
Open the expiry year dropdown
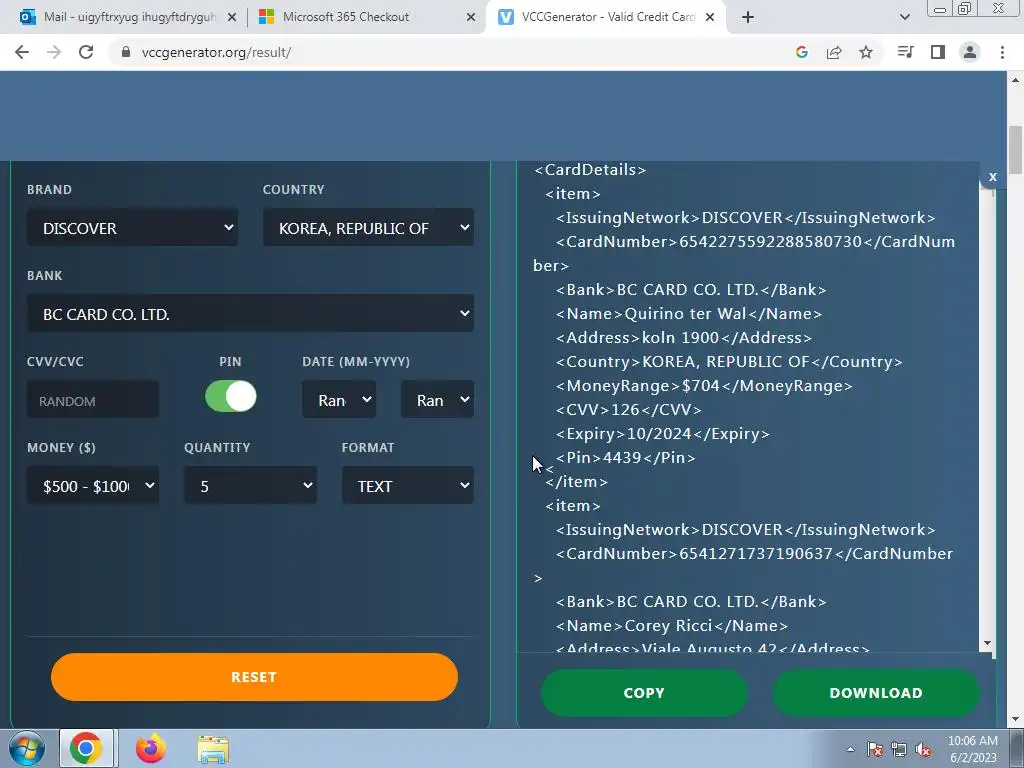coord(438,400)
